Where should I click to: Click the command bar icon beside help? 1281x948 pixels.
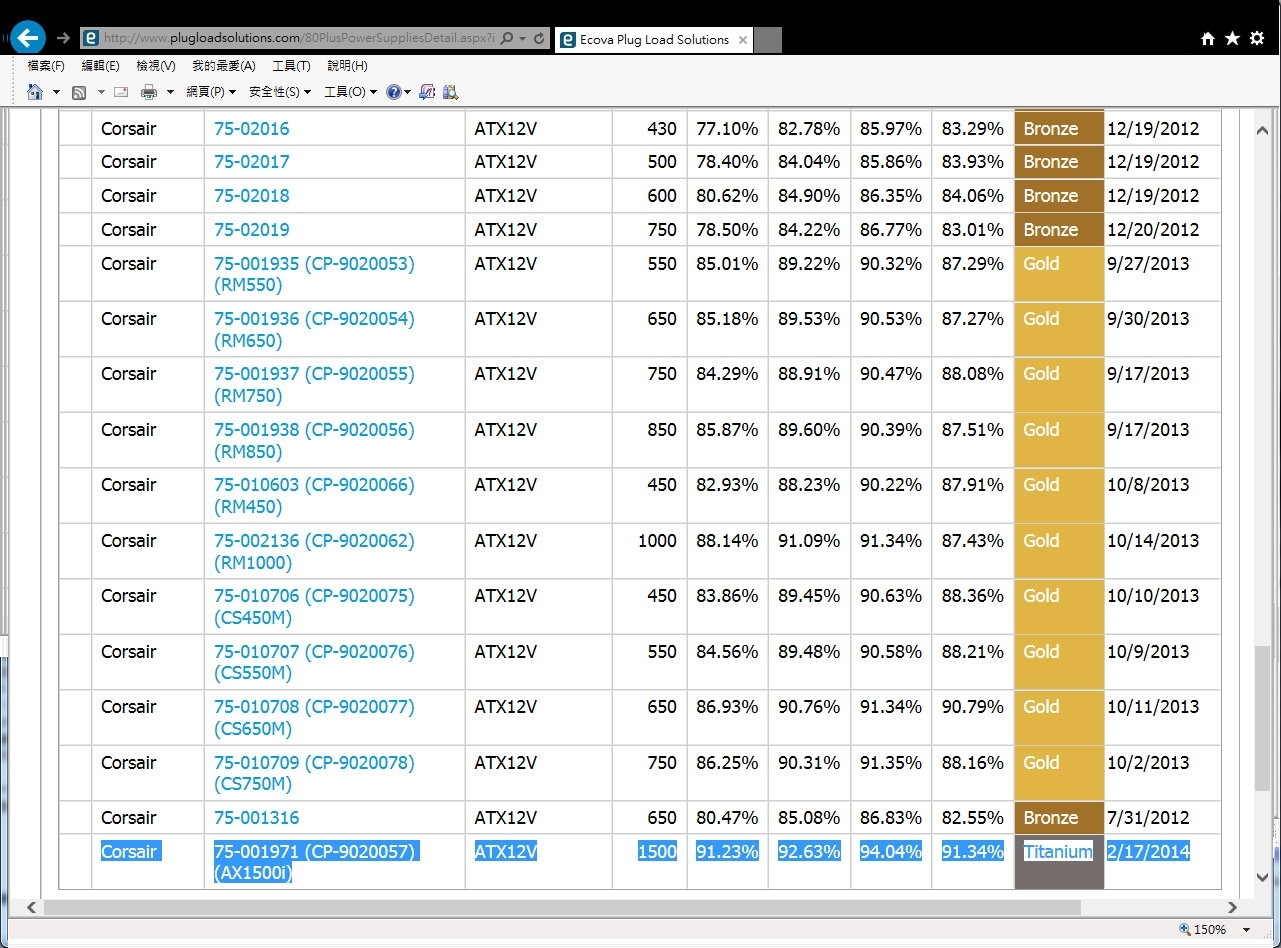click(427, 92)
